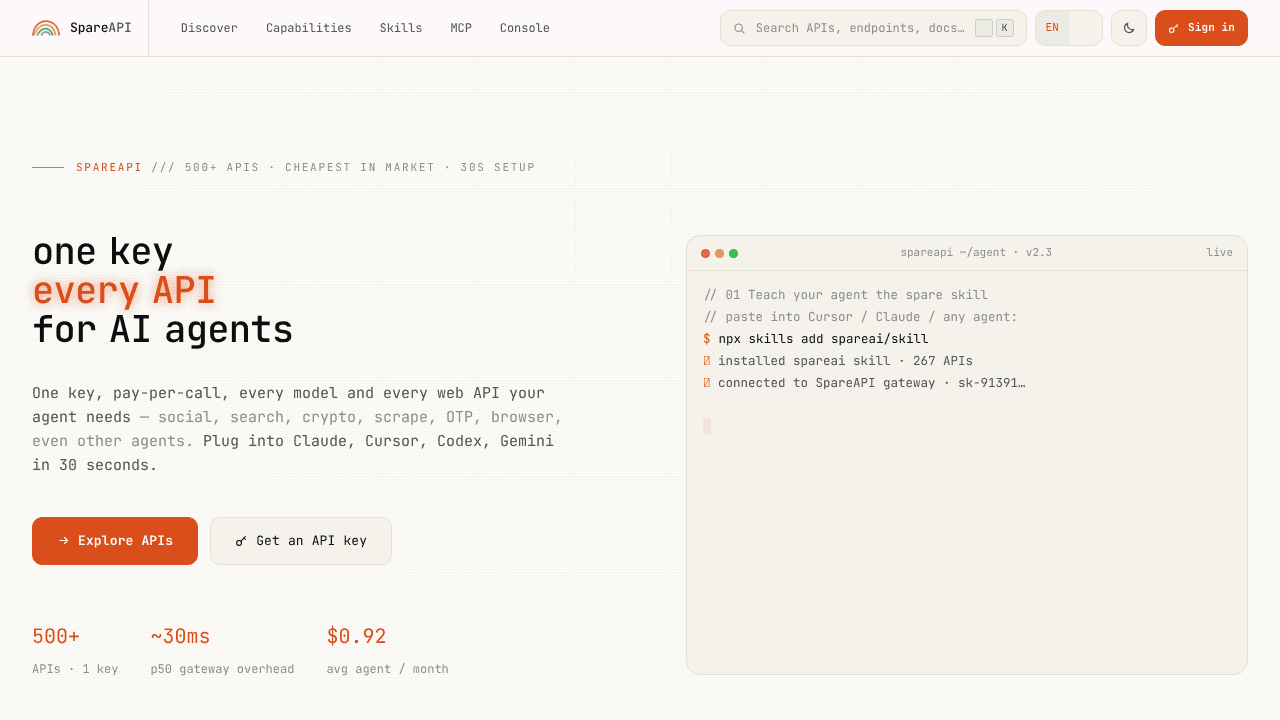The height and width of the screenshot is (720, 1280).
Task: Click the blinking terminal cursor block
Action: 707,426
